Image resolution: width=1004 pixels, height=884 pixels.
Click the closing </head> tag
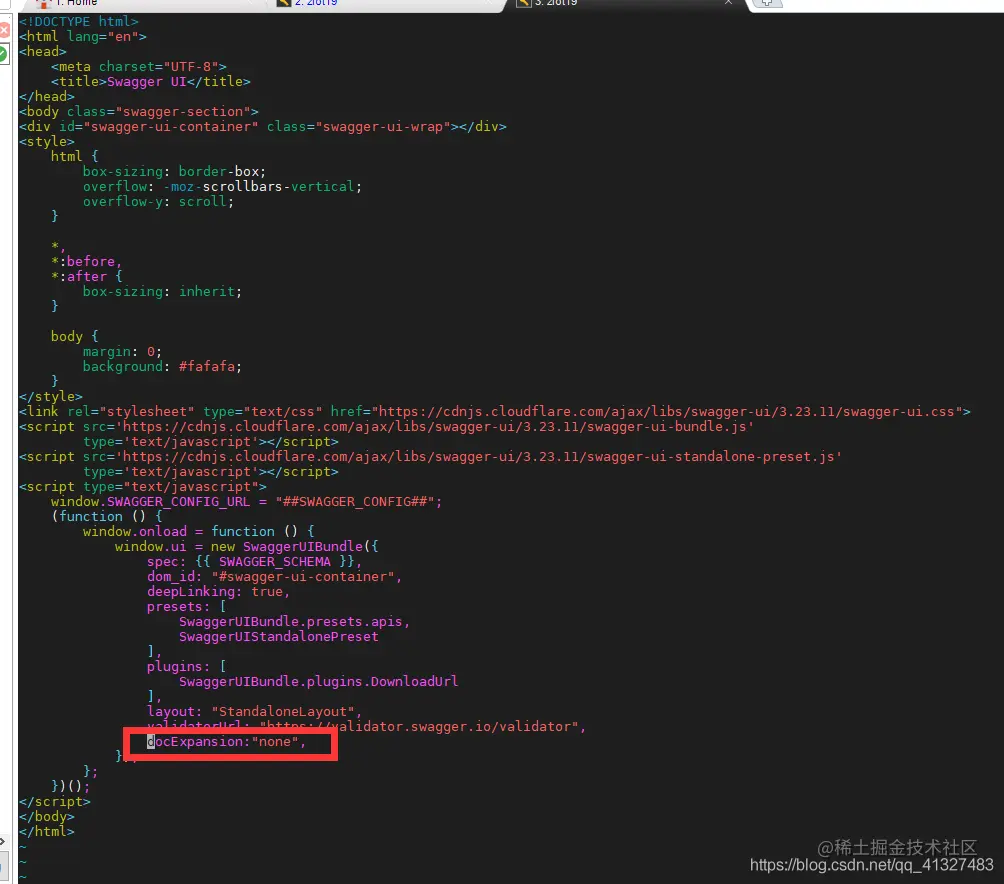[x=47, y=97]
